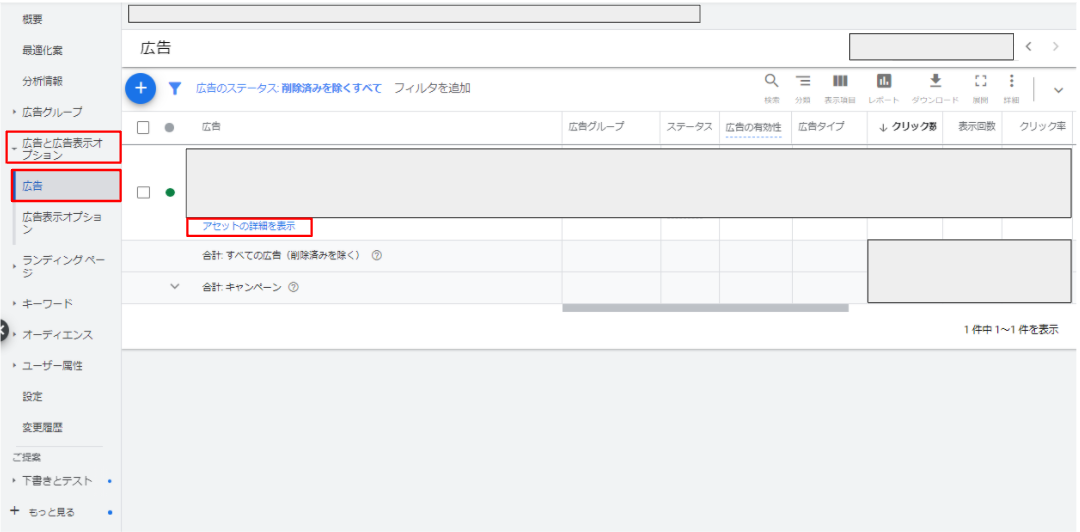Image resolution: width=1080 pixels, height=532 pixels.
Task: Expand the 合計: キャンペーン row chevron
Action: tap(175, 287)
